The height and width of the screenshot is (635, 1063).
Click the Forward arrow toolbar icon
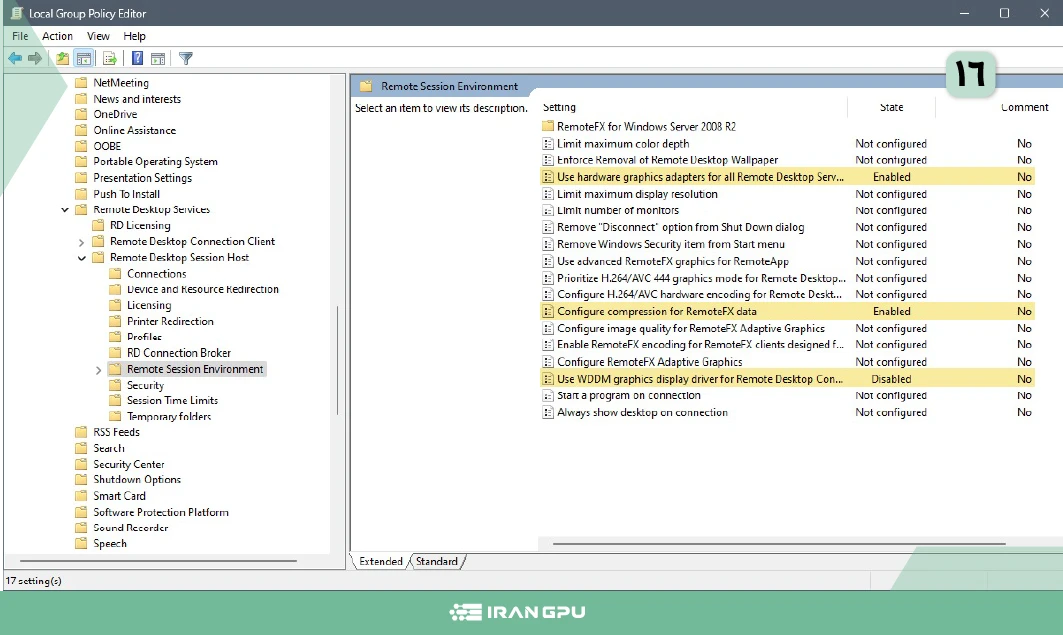[x=35, y=58]
